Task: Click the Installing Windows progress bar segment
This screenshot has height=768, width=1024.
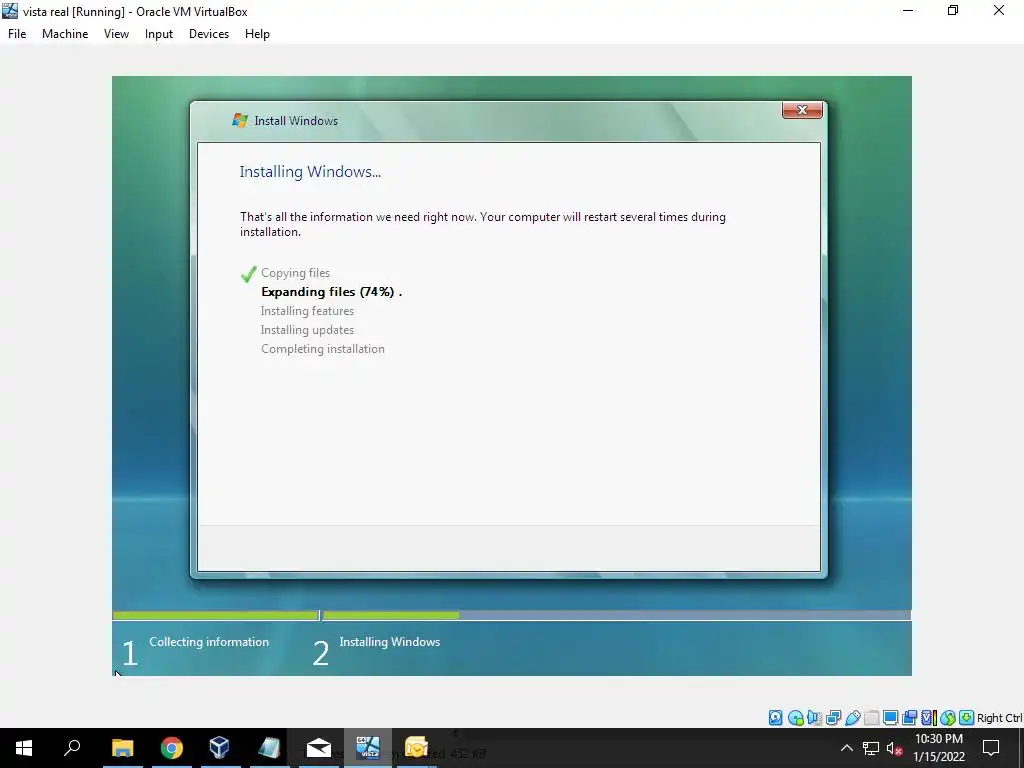Action: coord(616,615)
